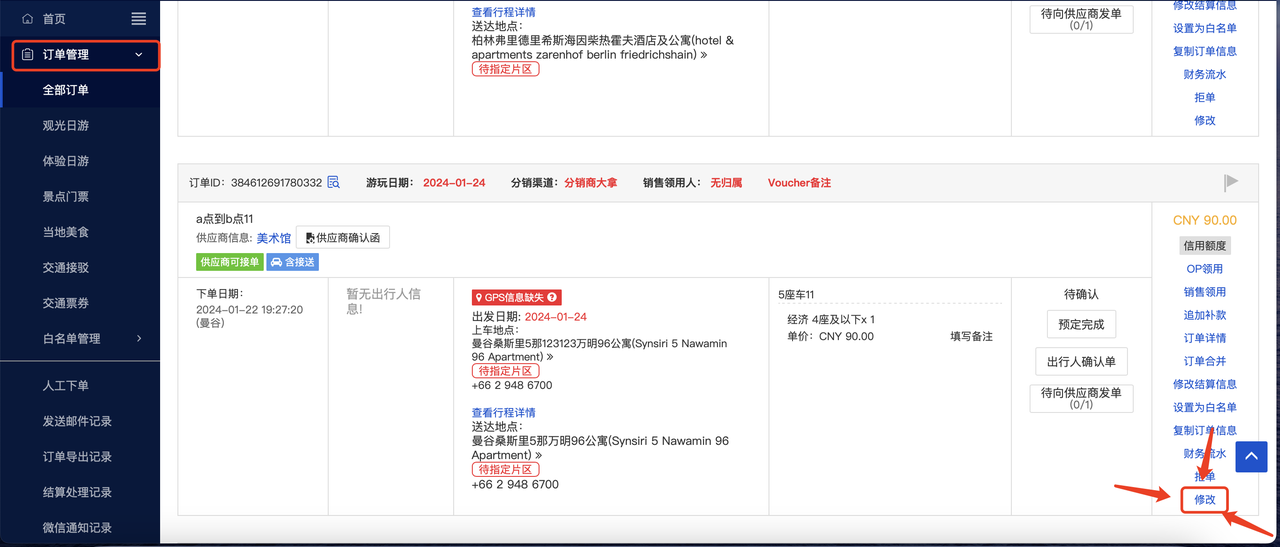The image size is (1280, 547).
Task: Click 待向供应商发单 button in the top order
Action: pos(1081,19)
